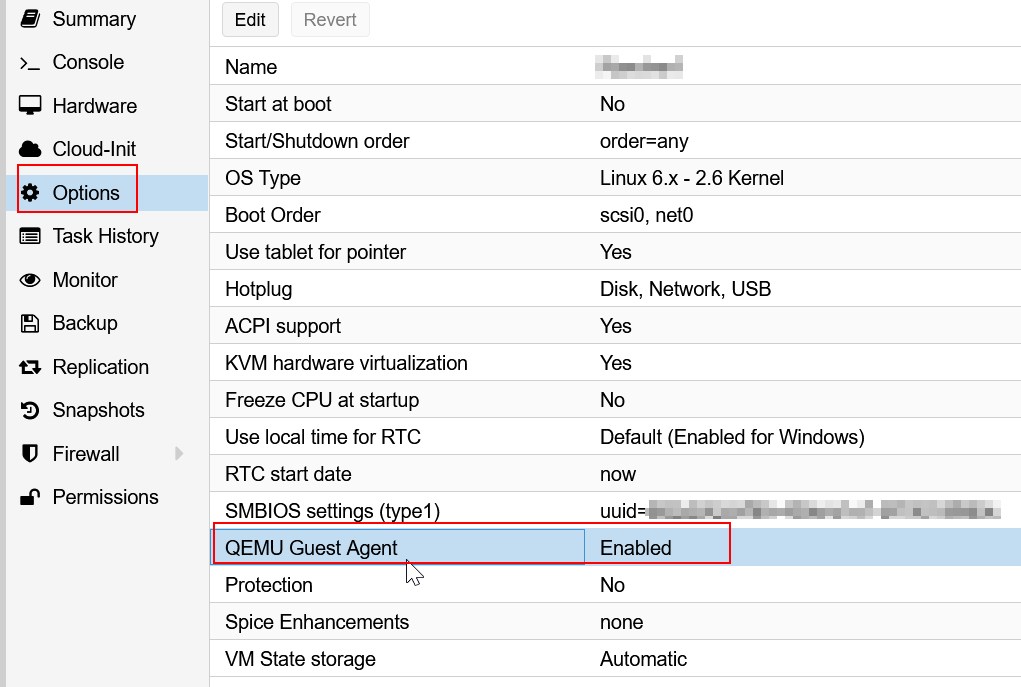Click the Summary sidebar icon

click(30, 18)
